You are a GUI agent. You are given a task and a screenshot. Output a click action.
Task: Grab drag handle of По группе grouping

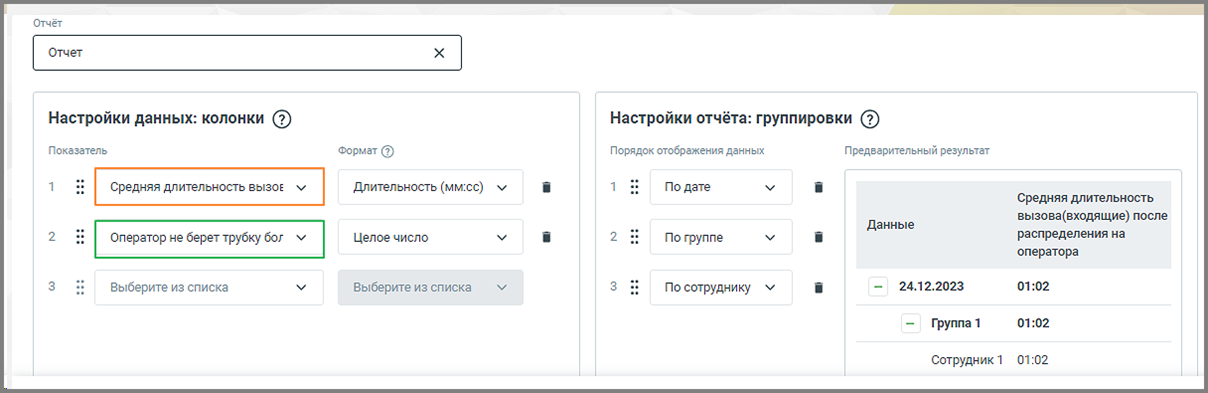click(x=634, y=237)
